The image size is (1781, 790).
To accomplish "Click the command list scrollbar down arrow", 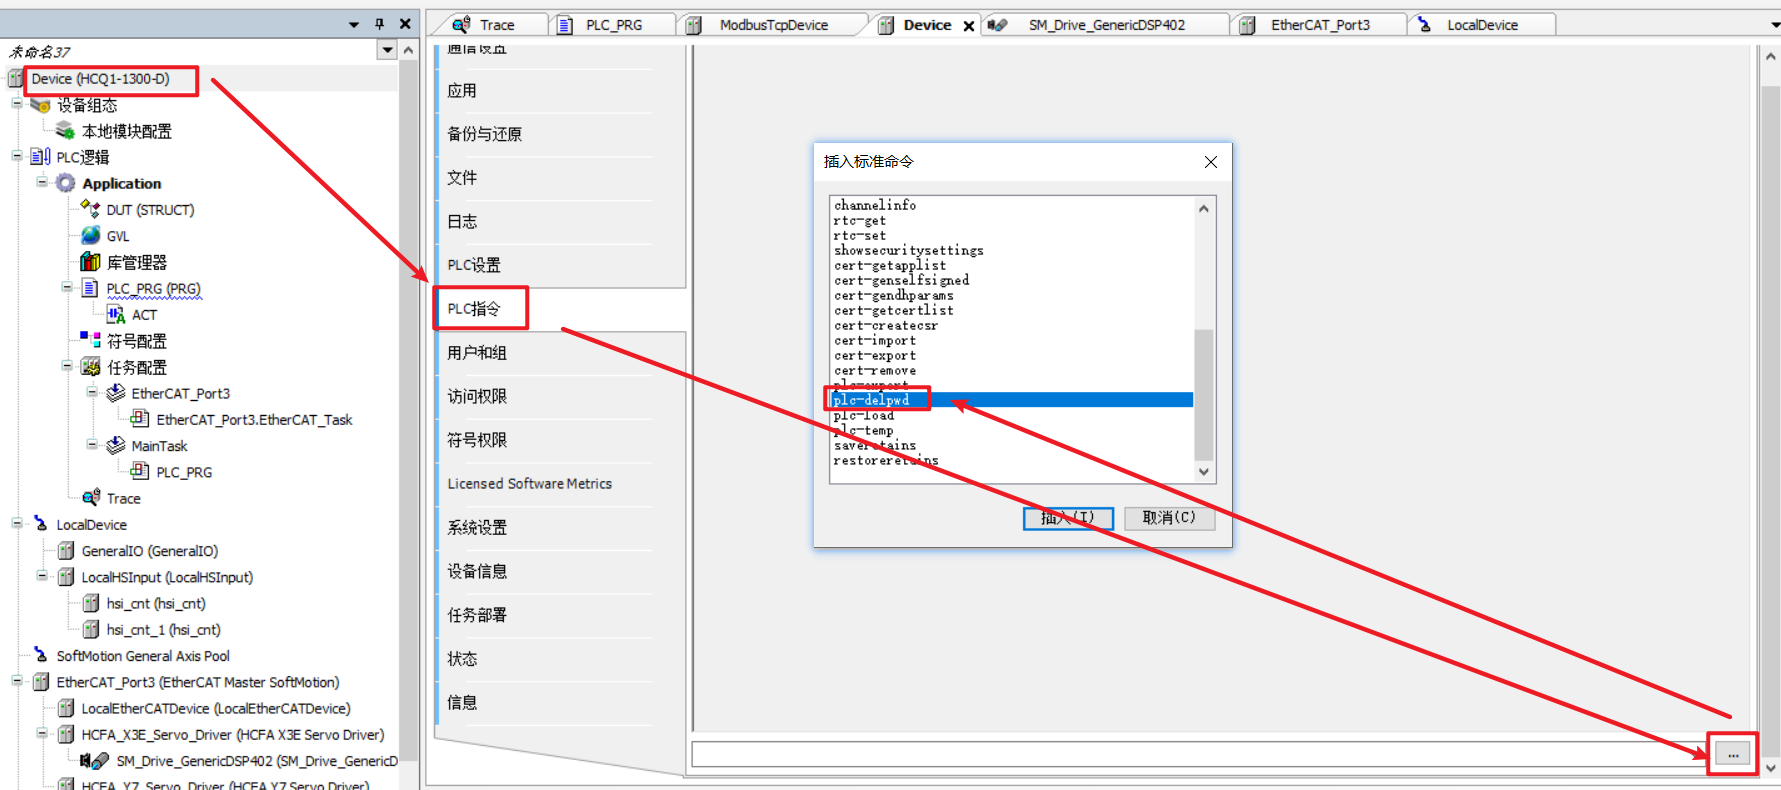I will click(1204, 472).
